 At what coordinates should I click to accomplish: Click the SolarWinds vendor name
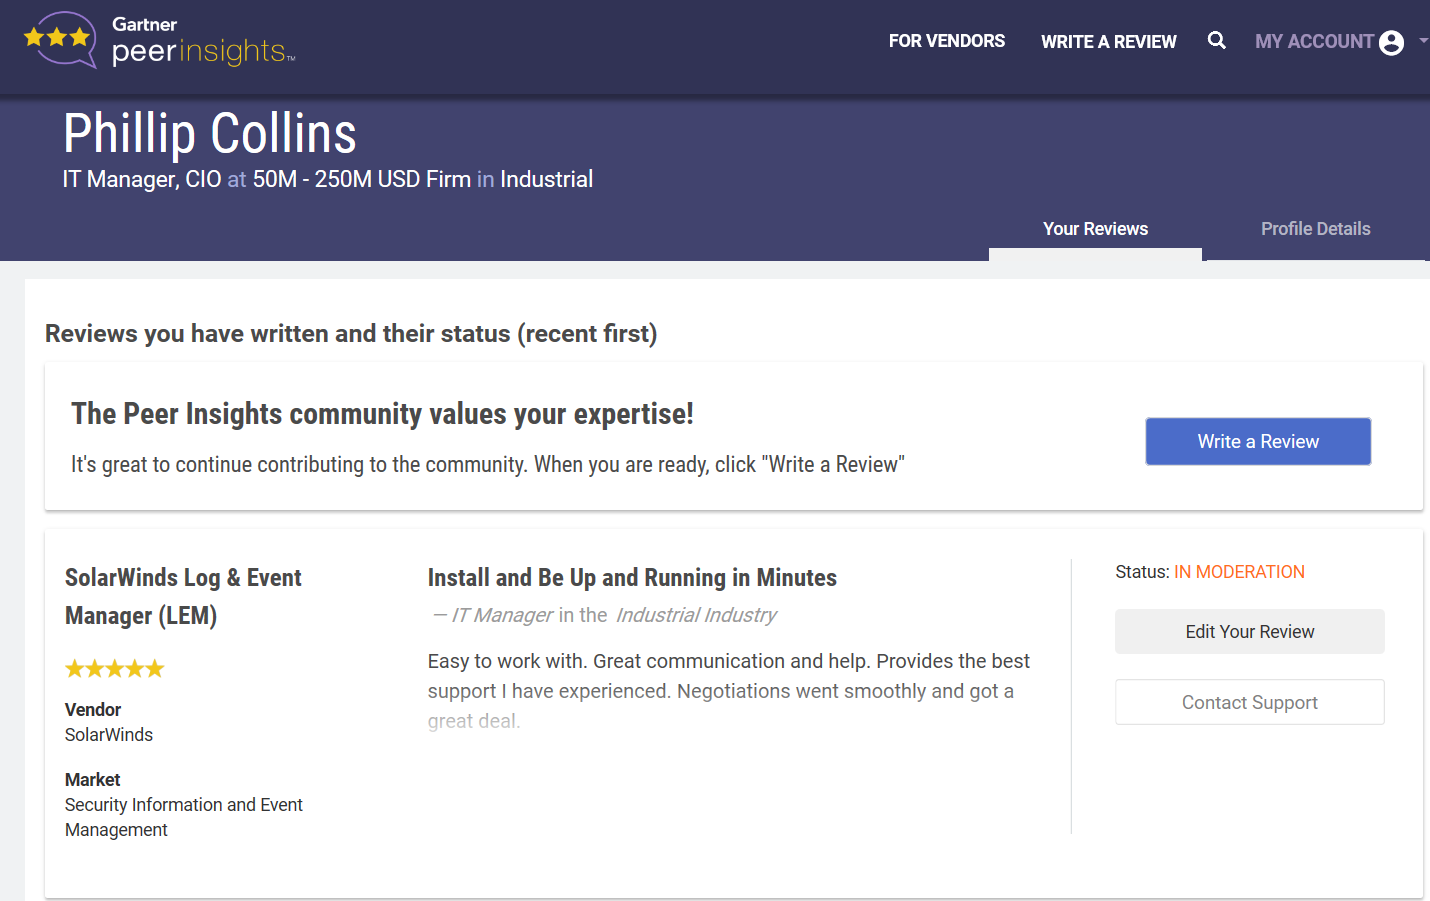coord(109,735)
